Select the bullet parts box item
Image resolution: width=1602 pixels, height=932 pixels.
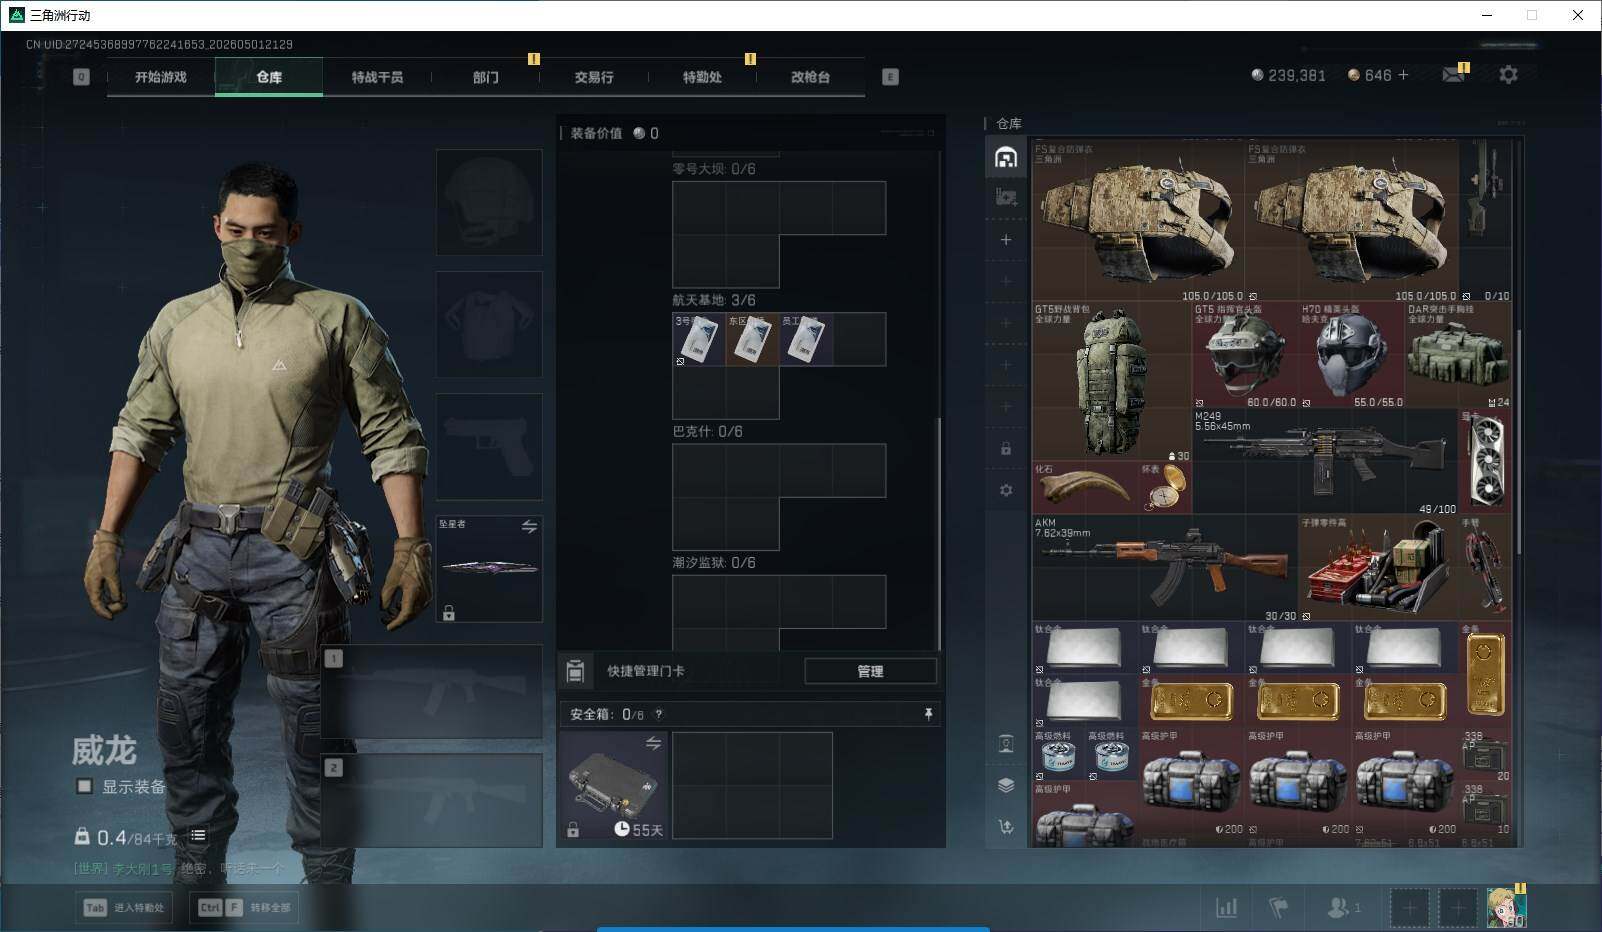(x=1378, y=568)
